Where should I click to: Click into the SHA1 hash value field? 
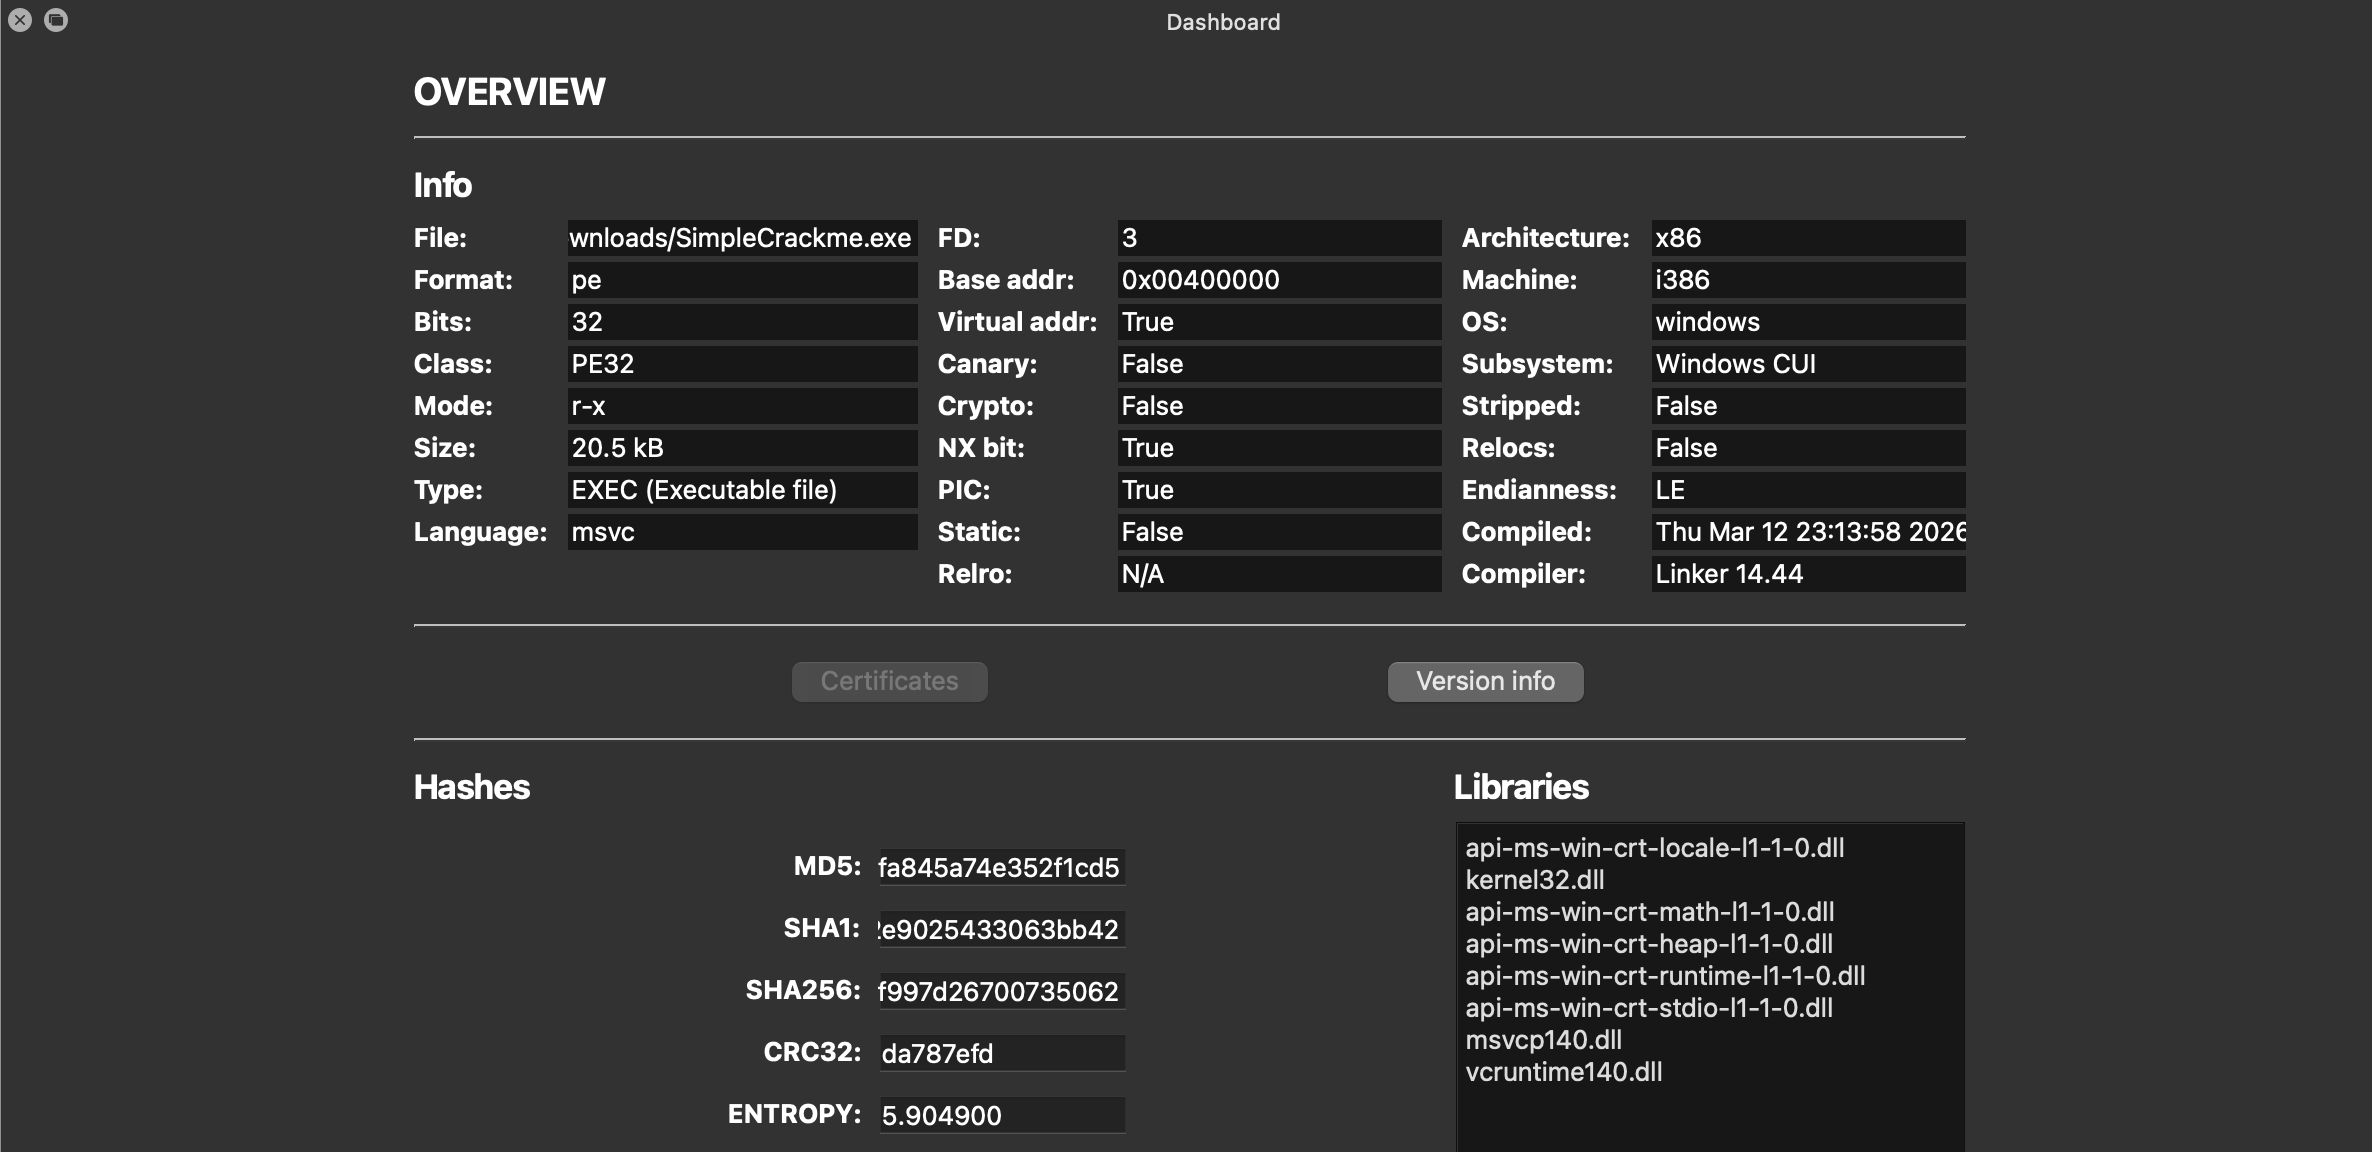(1002, 929)
